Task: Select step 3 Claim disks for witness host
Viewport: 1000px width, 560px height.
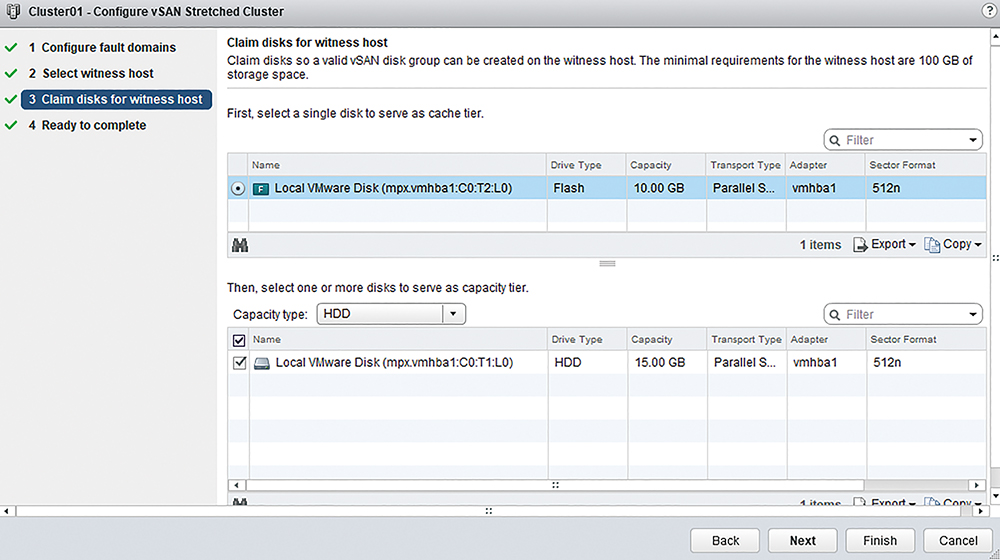Action: point(116,99)
